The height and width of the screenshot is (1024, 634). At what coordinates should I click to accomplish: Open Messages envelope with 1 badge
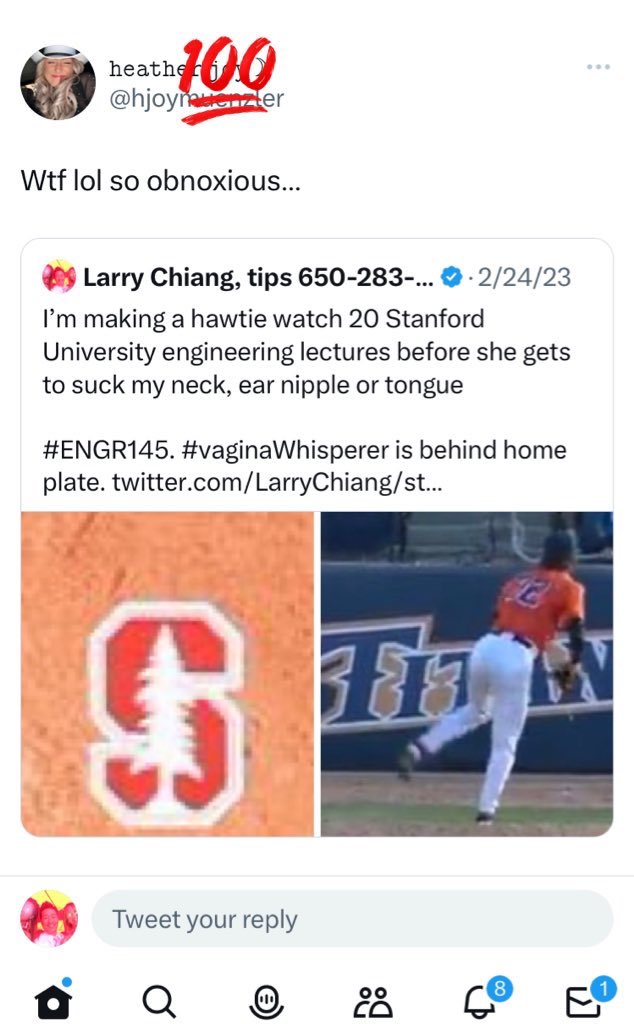(x=584, y=1001)
